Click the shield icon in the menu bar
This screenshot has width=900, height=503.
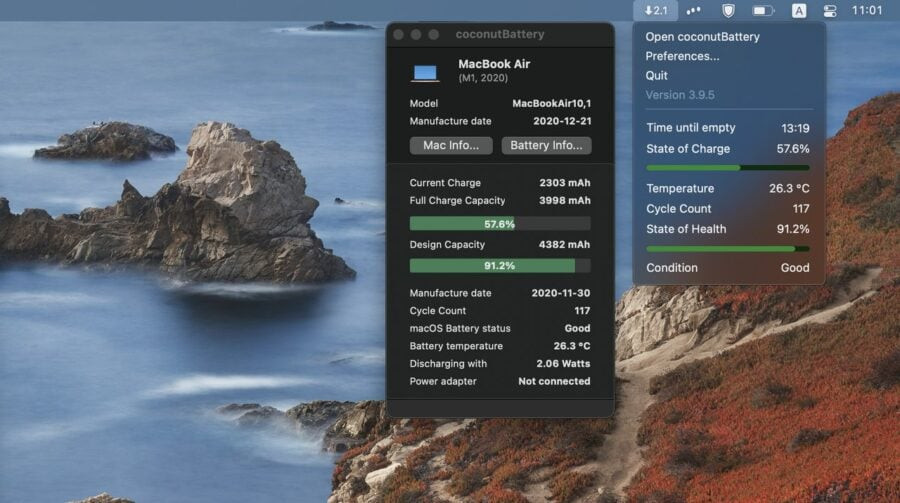point(728,10)
